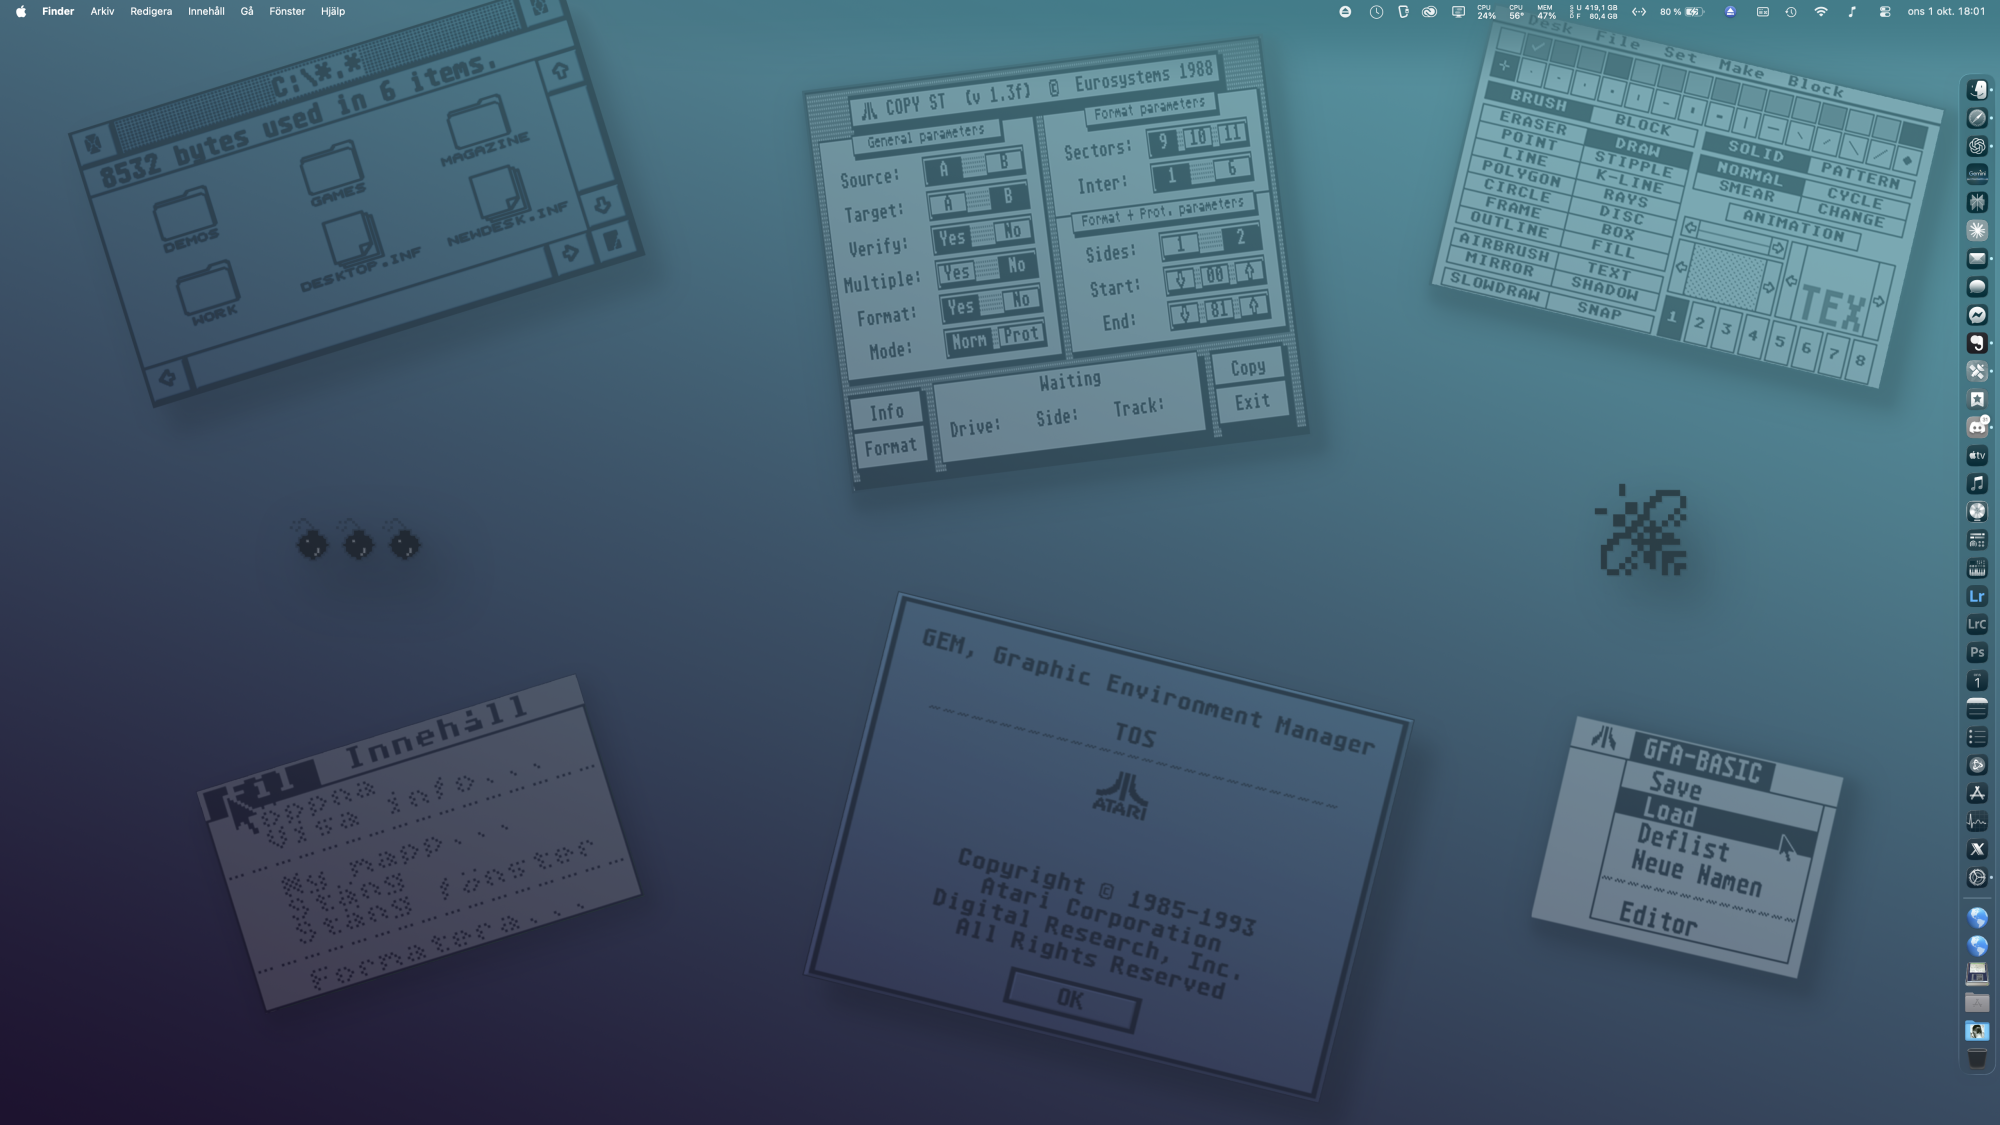Launch ChatGPT from the Dock
This screenshot has width=2000, height=1125.
[x=1977, y=146]
